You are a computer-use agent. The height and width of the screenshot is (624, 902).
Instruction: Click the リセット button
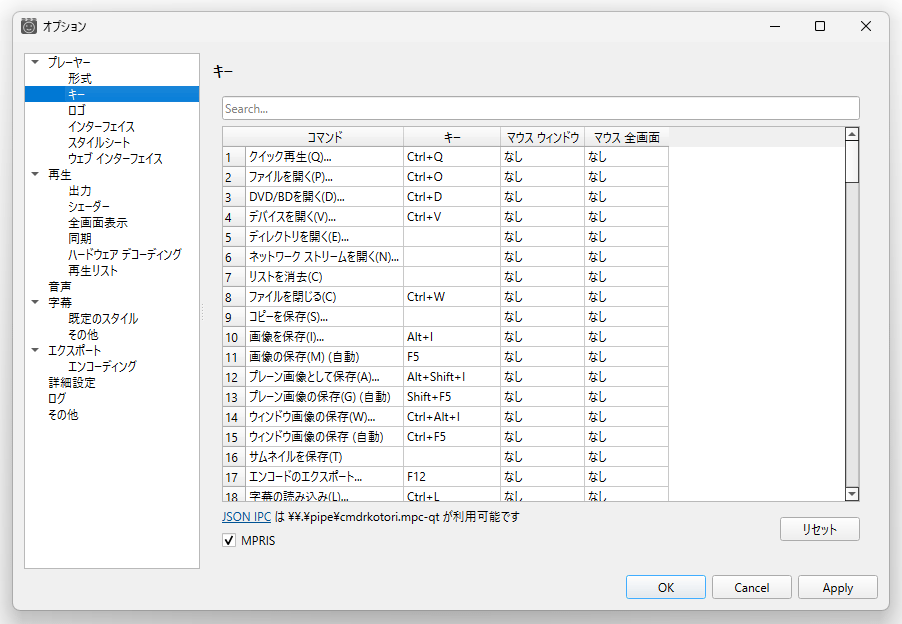(x=820, y=529)
